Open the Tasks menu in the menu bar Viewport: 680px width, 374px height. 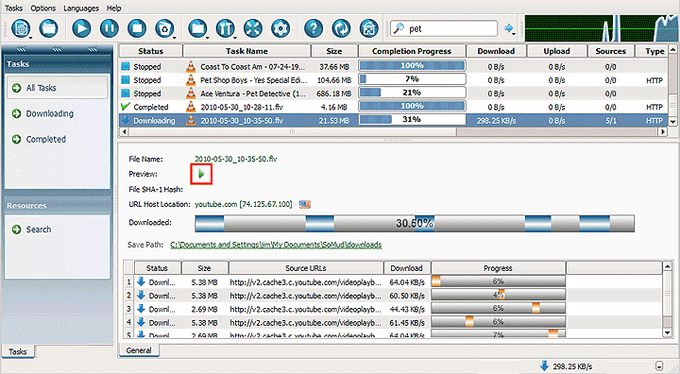click(13, 8)
